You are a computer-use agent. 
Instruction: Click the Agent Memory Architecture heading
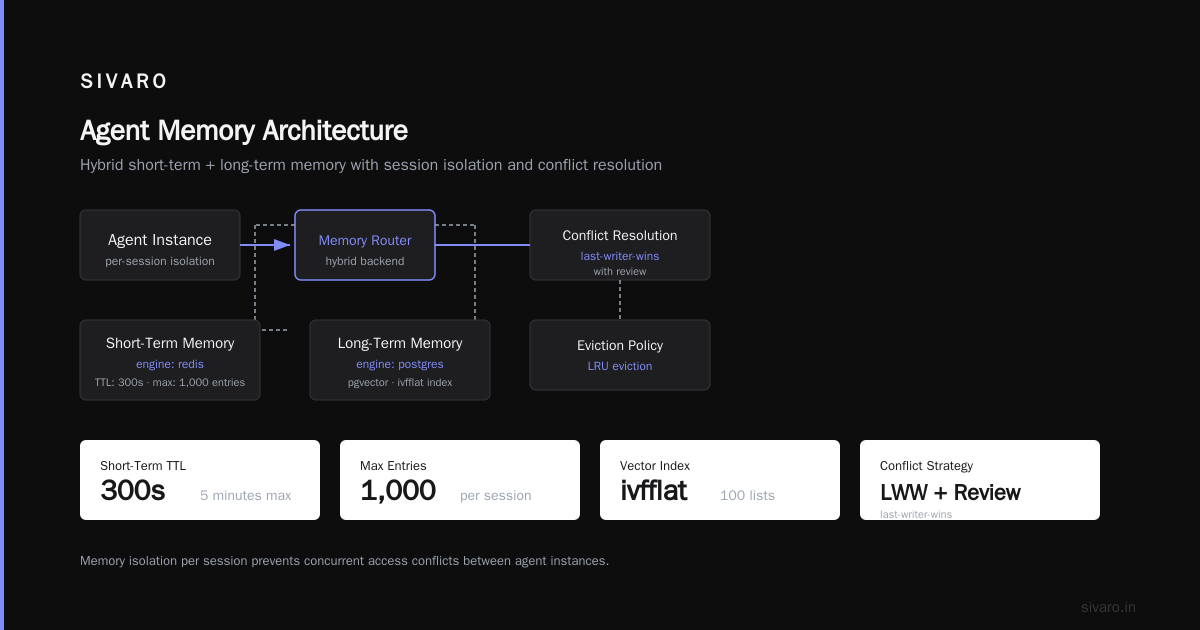point(244,131)
